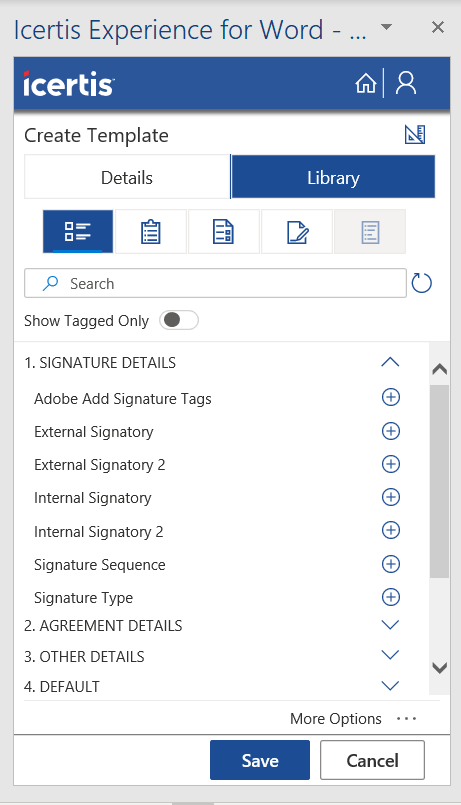Switch to the Library tab
The width and height of the screenshot is (461, 805).
(x=333, y=177)
